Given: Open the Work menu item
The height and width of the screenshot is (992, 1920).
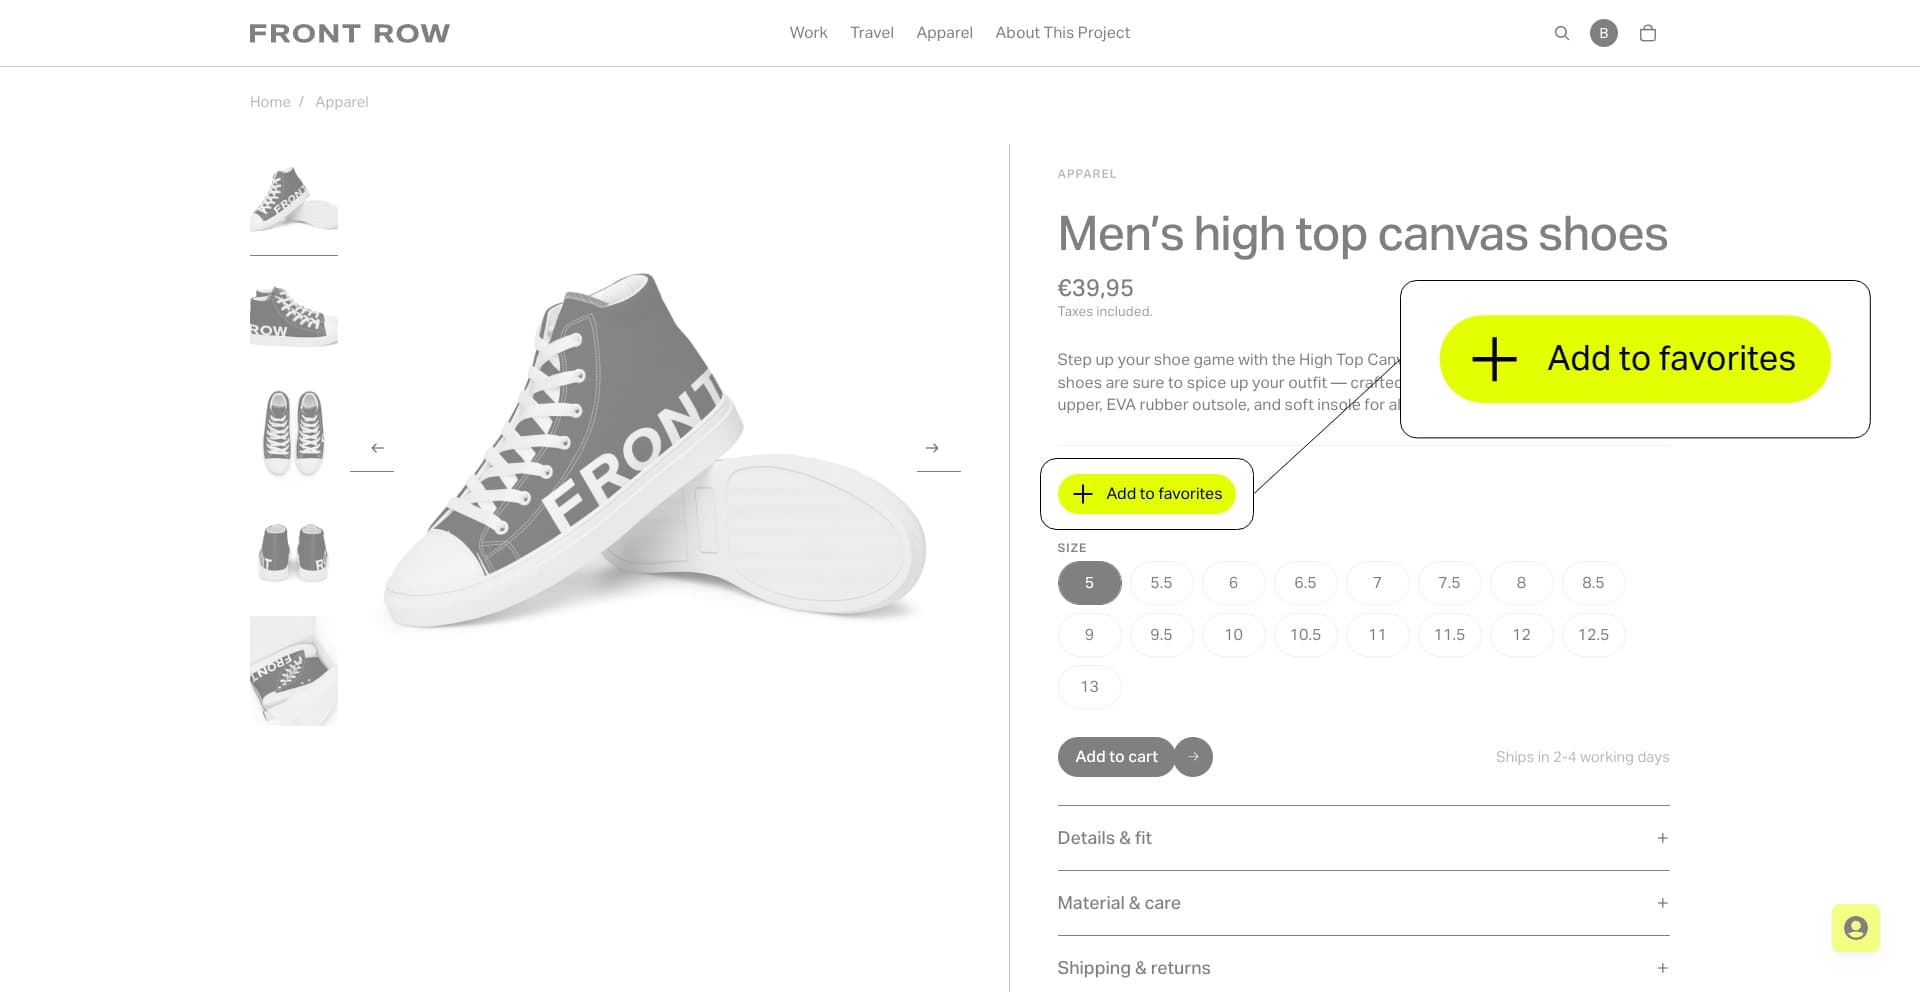Looking at the screenshot, I should point(808,33).
